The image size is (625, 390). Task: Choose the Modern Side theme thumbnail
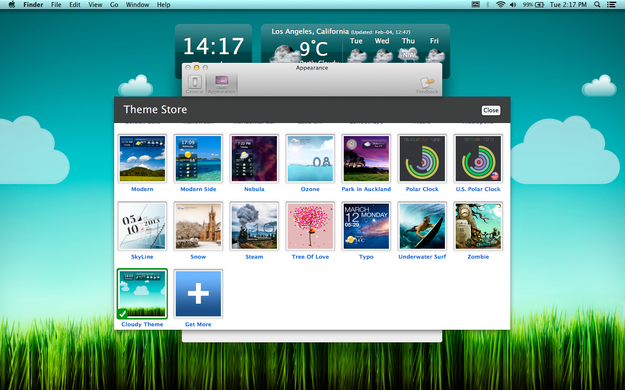pyautogui.click(x=198, y=158)
